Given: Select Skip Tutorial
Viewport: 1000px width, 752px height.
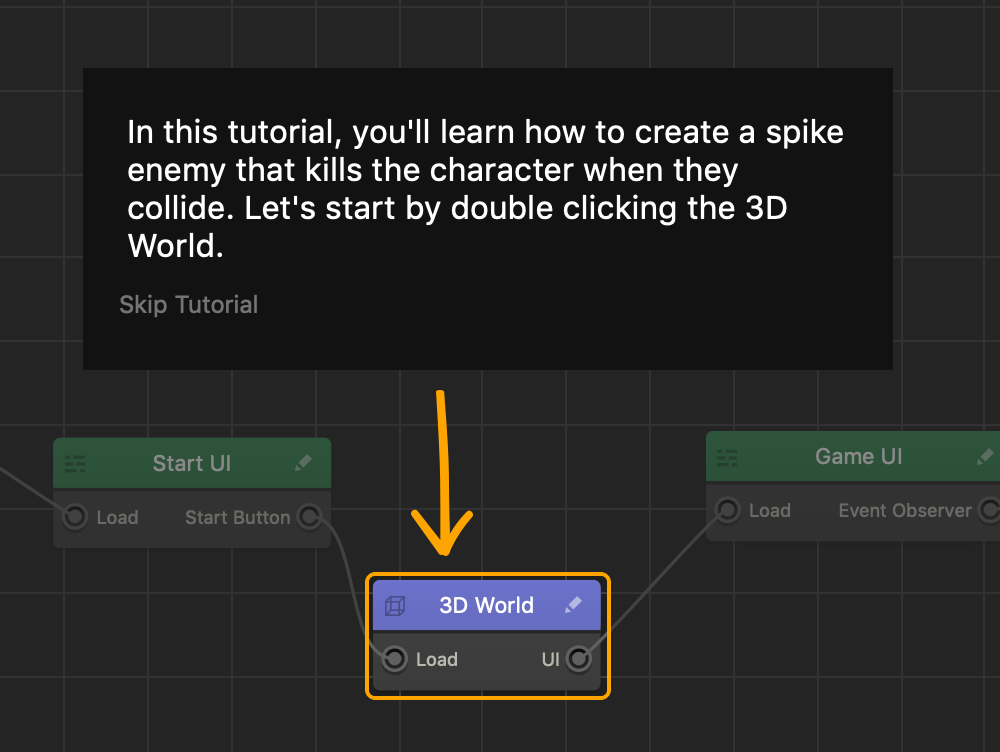Looking at the screenshot, I should click(188, 304).
